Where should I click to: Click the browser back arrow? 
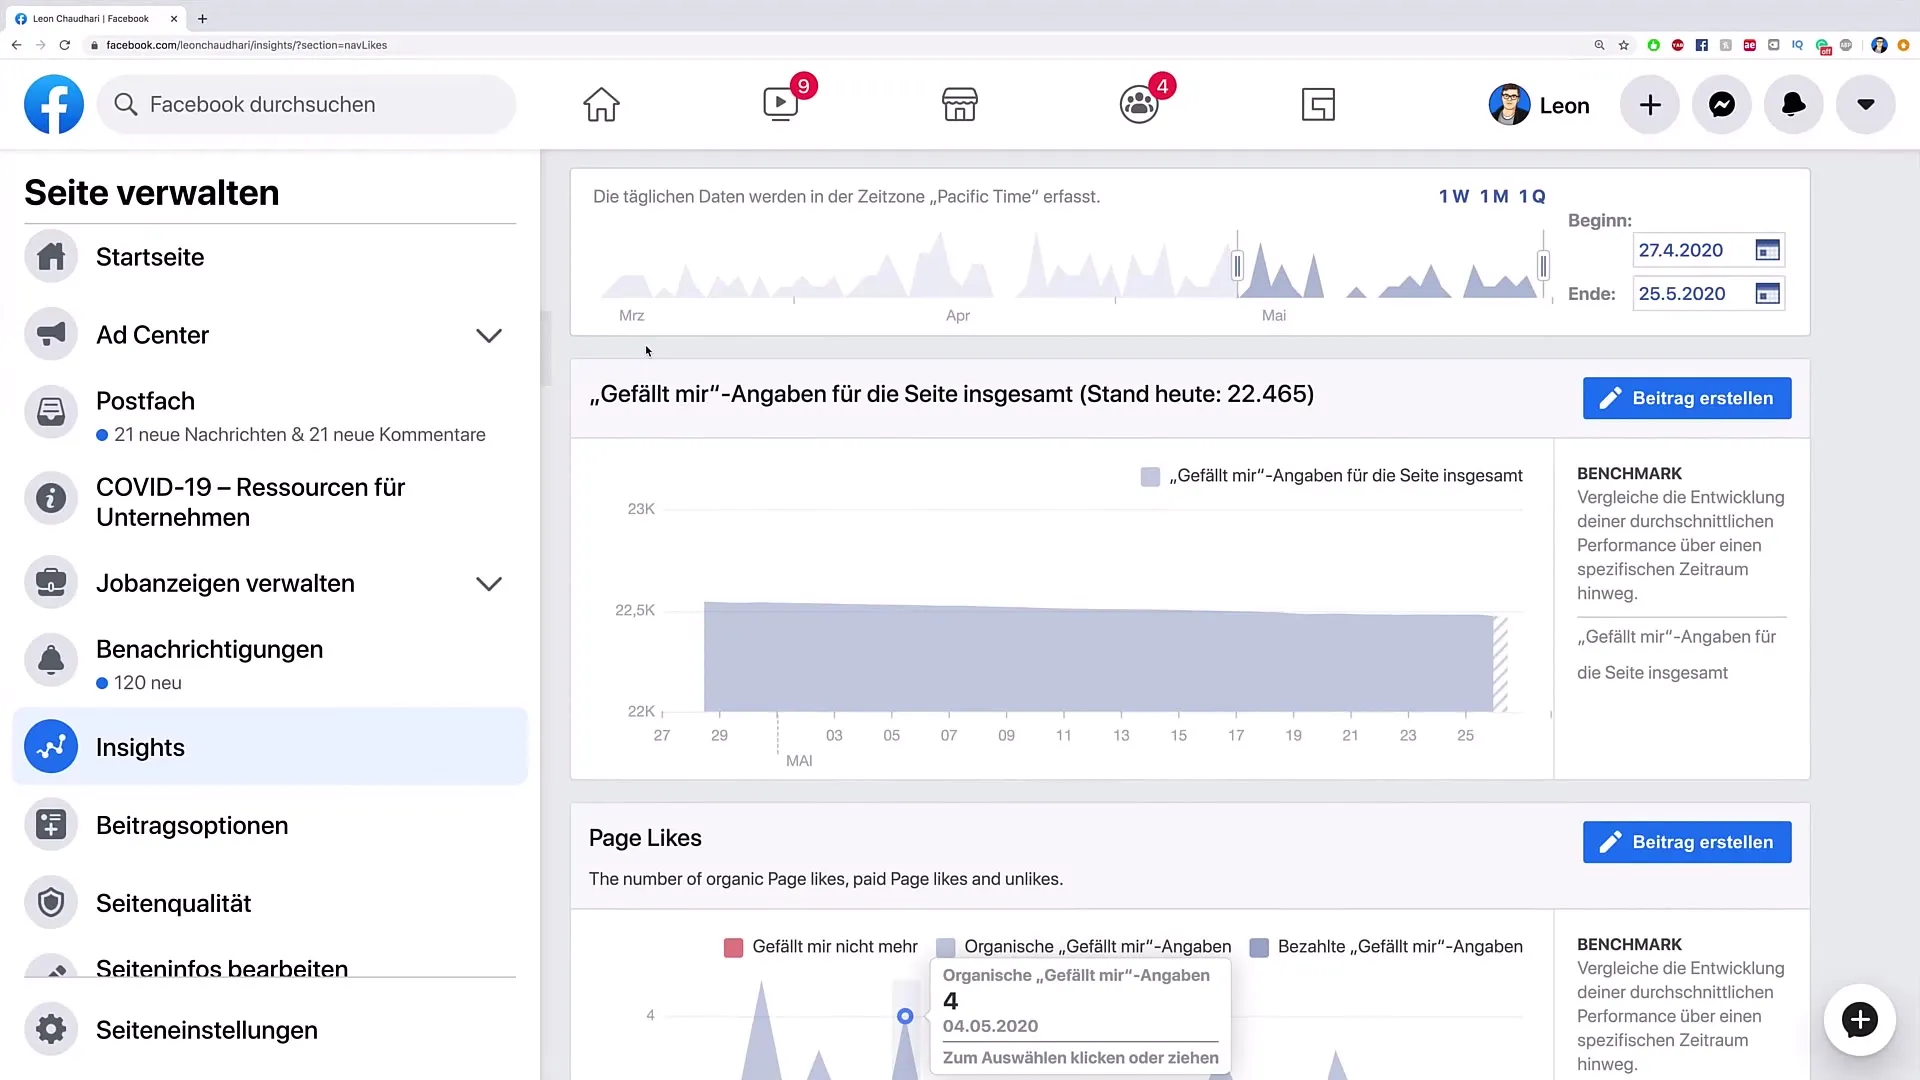[x=16, y=45]
